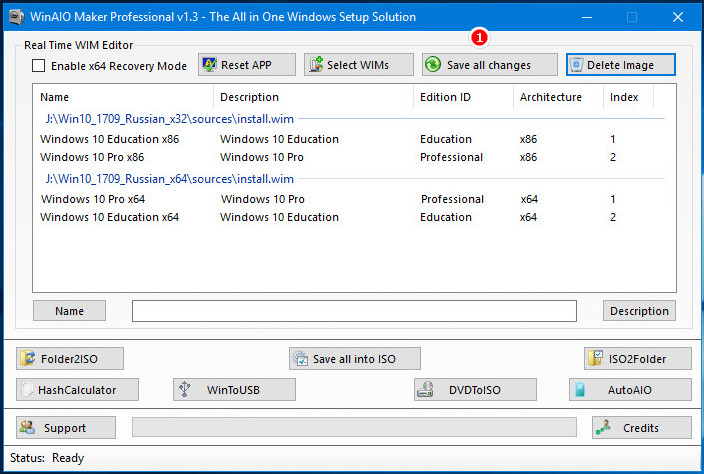704x474 pixels.
Task: Click Education edition ID in x64 row
Action: pos(446,217)
